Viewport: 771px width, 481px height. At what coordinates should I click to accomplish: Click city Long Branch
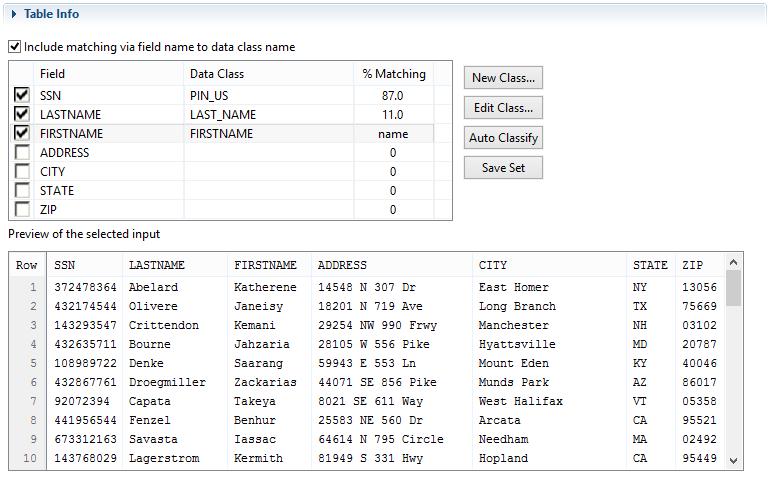coord(517,306)
